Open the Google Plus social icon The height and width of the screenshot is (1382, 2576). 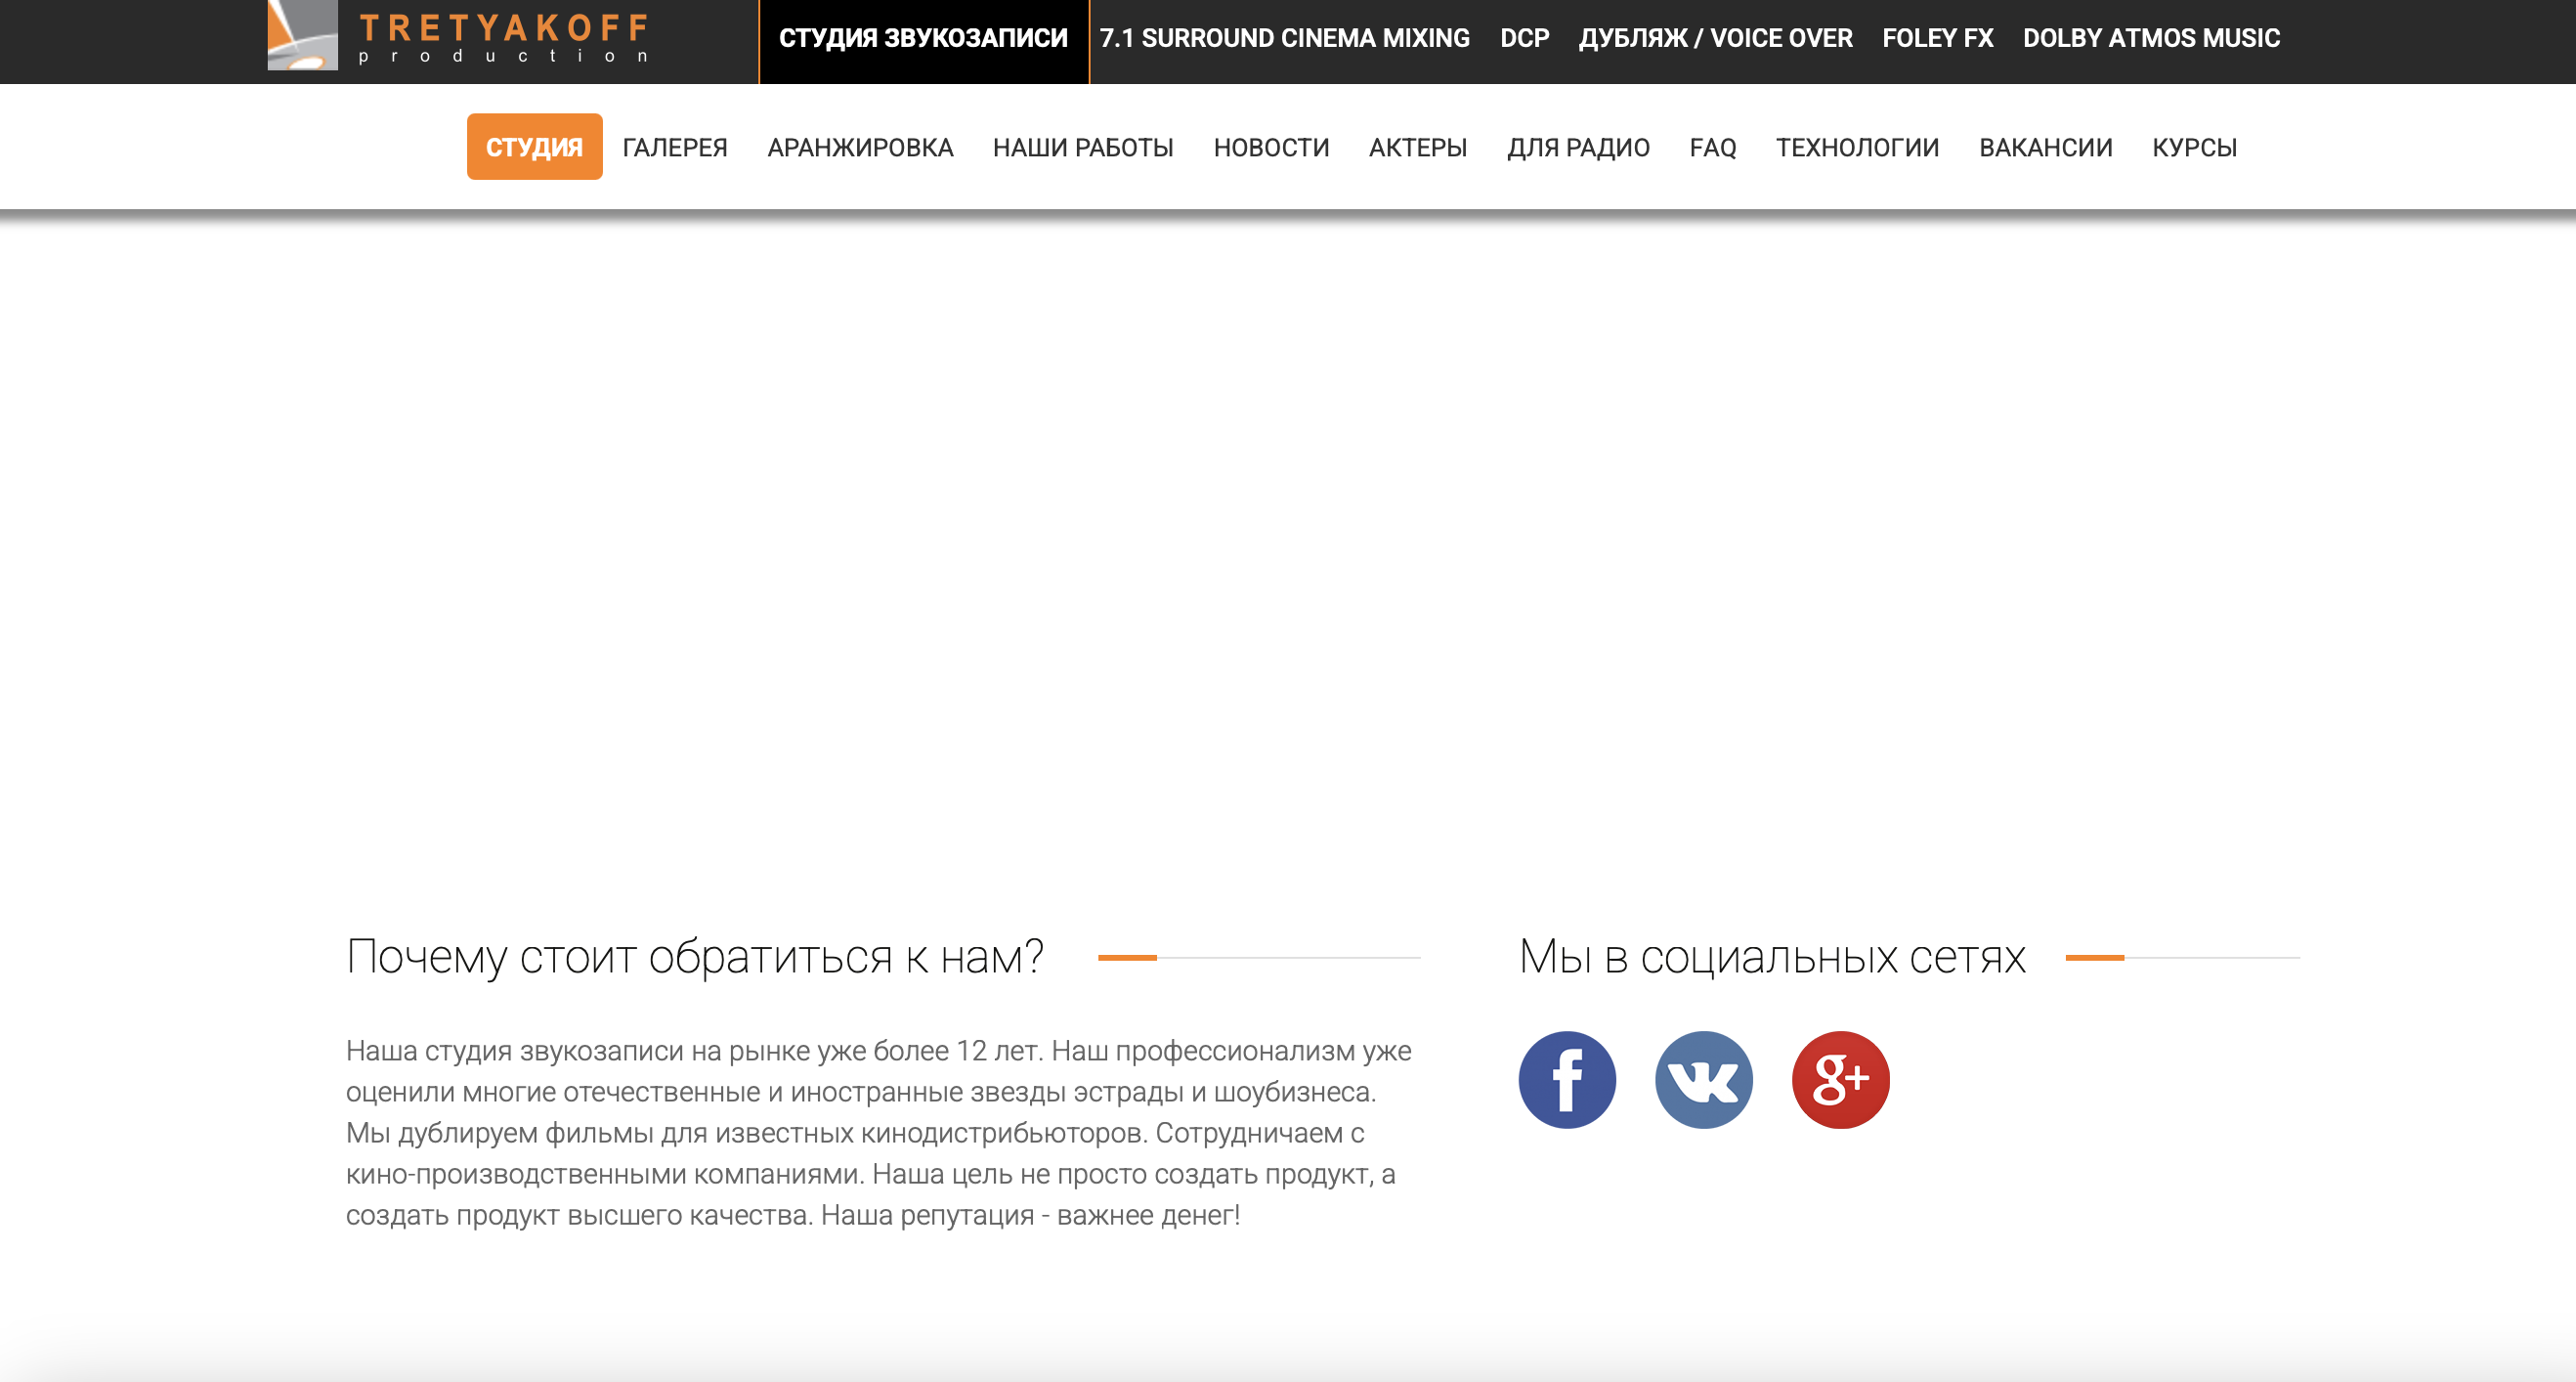[x=1840, y=1079]
